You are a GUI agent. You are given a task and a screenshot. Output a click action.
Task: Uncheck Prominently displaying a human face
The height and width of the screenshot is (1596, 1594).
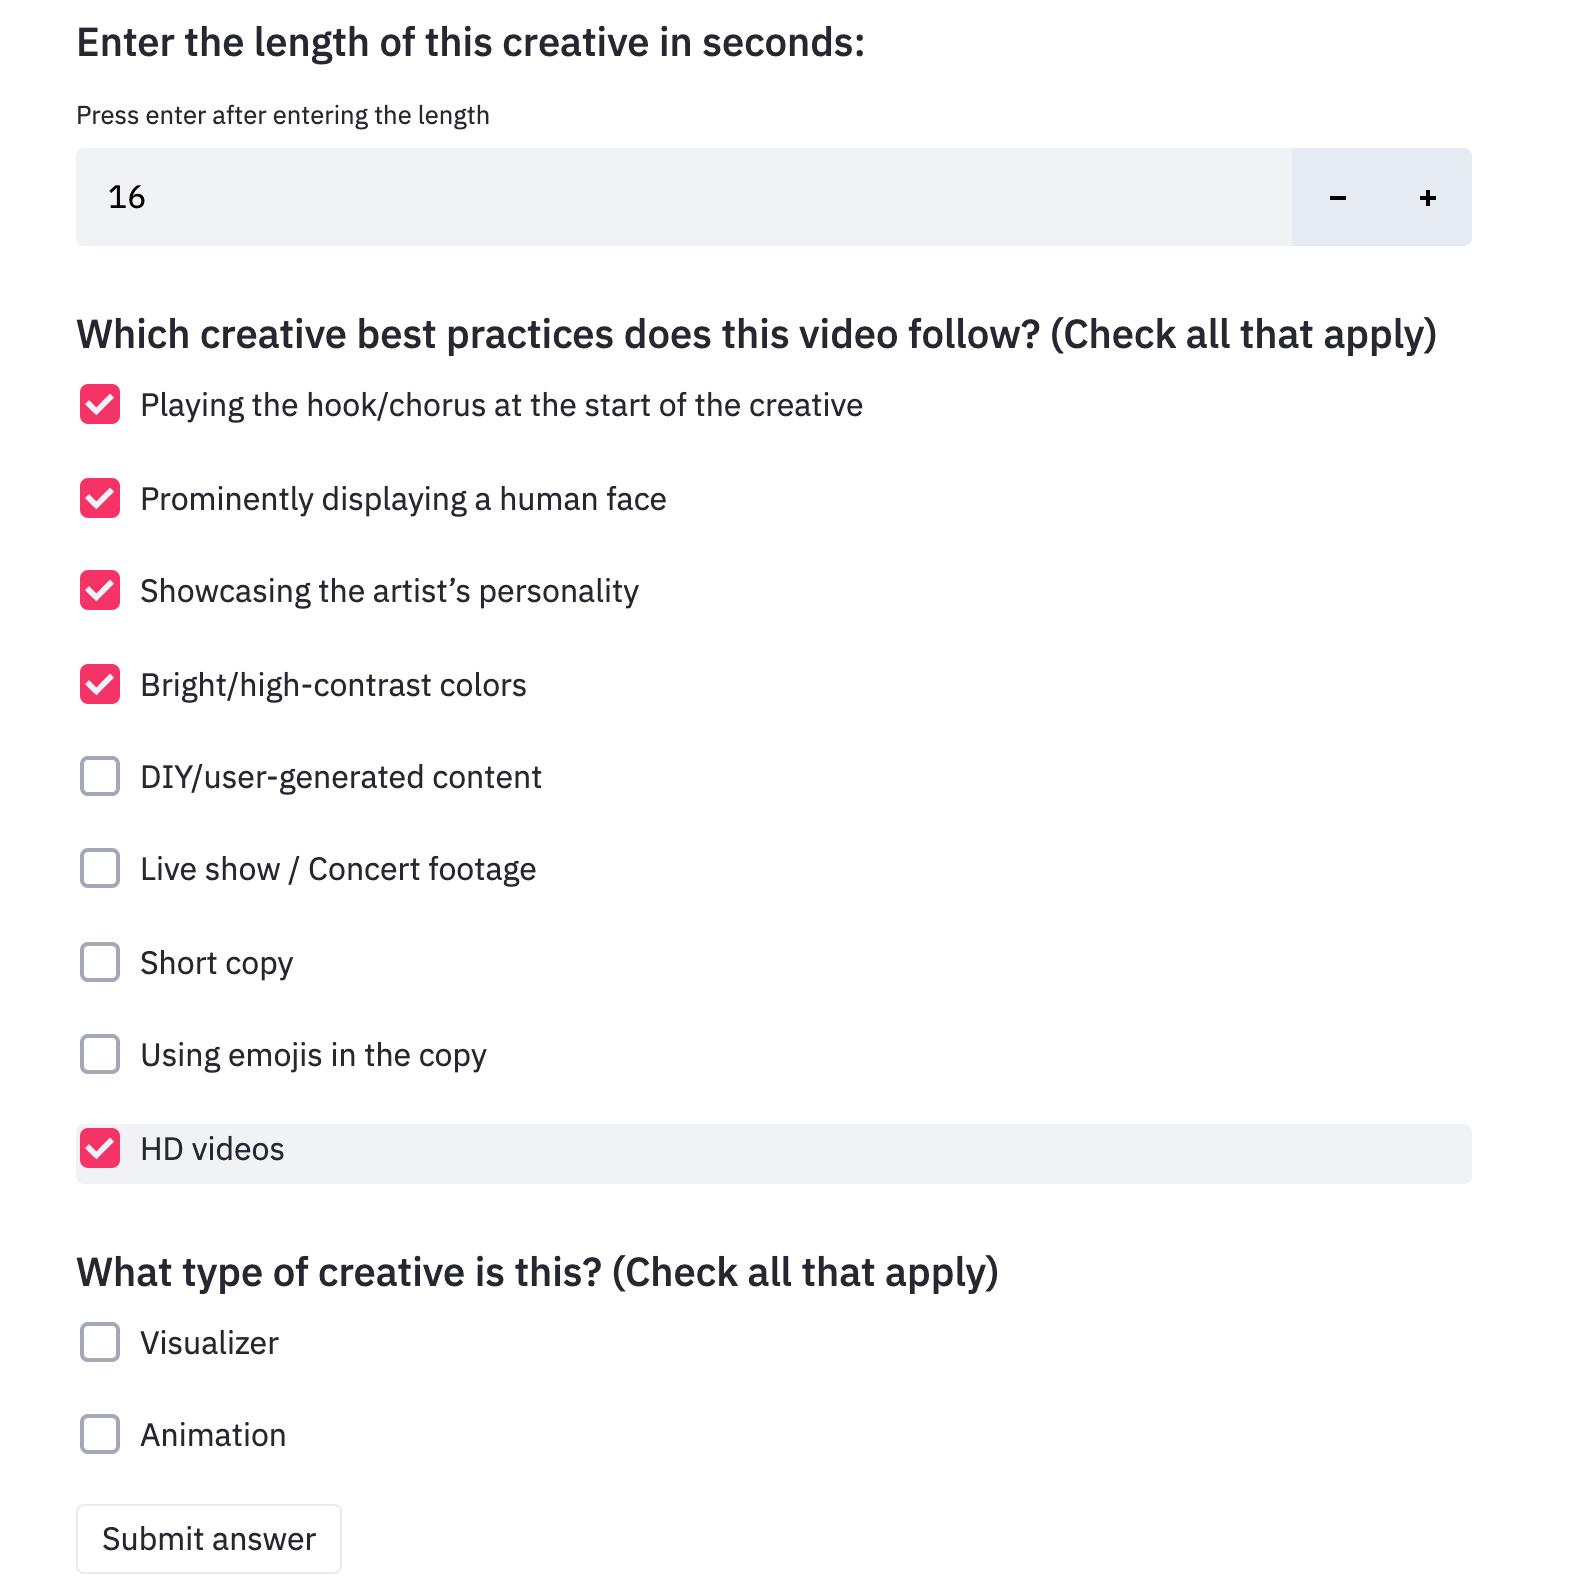pos(100,498)
